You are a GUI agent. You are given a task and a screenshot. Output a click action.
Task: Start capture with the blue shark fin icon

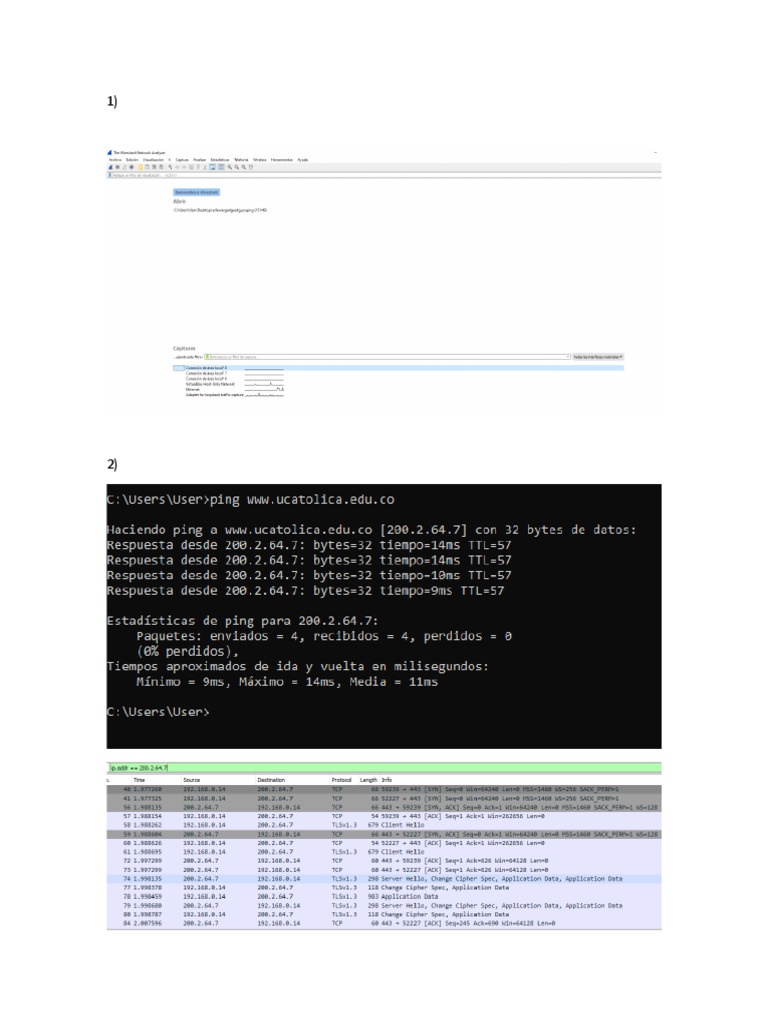coord(110,167)
